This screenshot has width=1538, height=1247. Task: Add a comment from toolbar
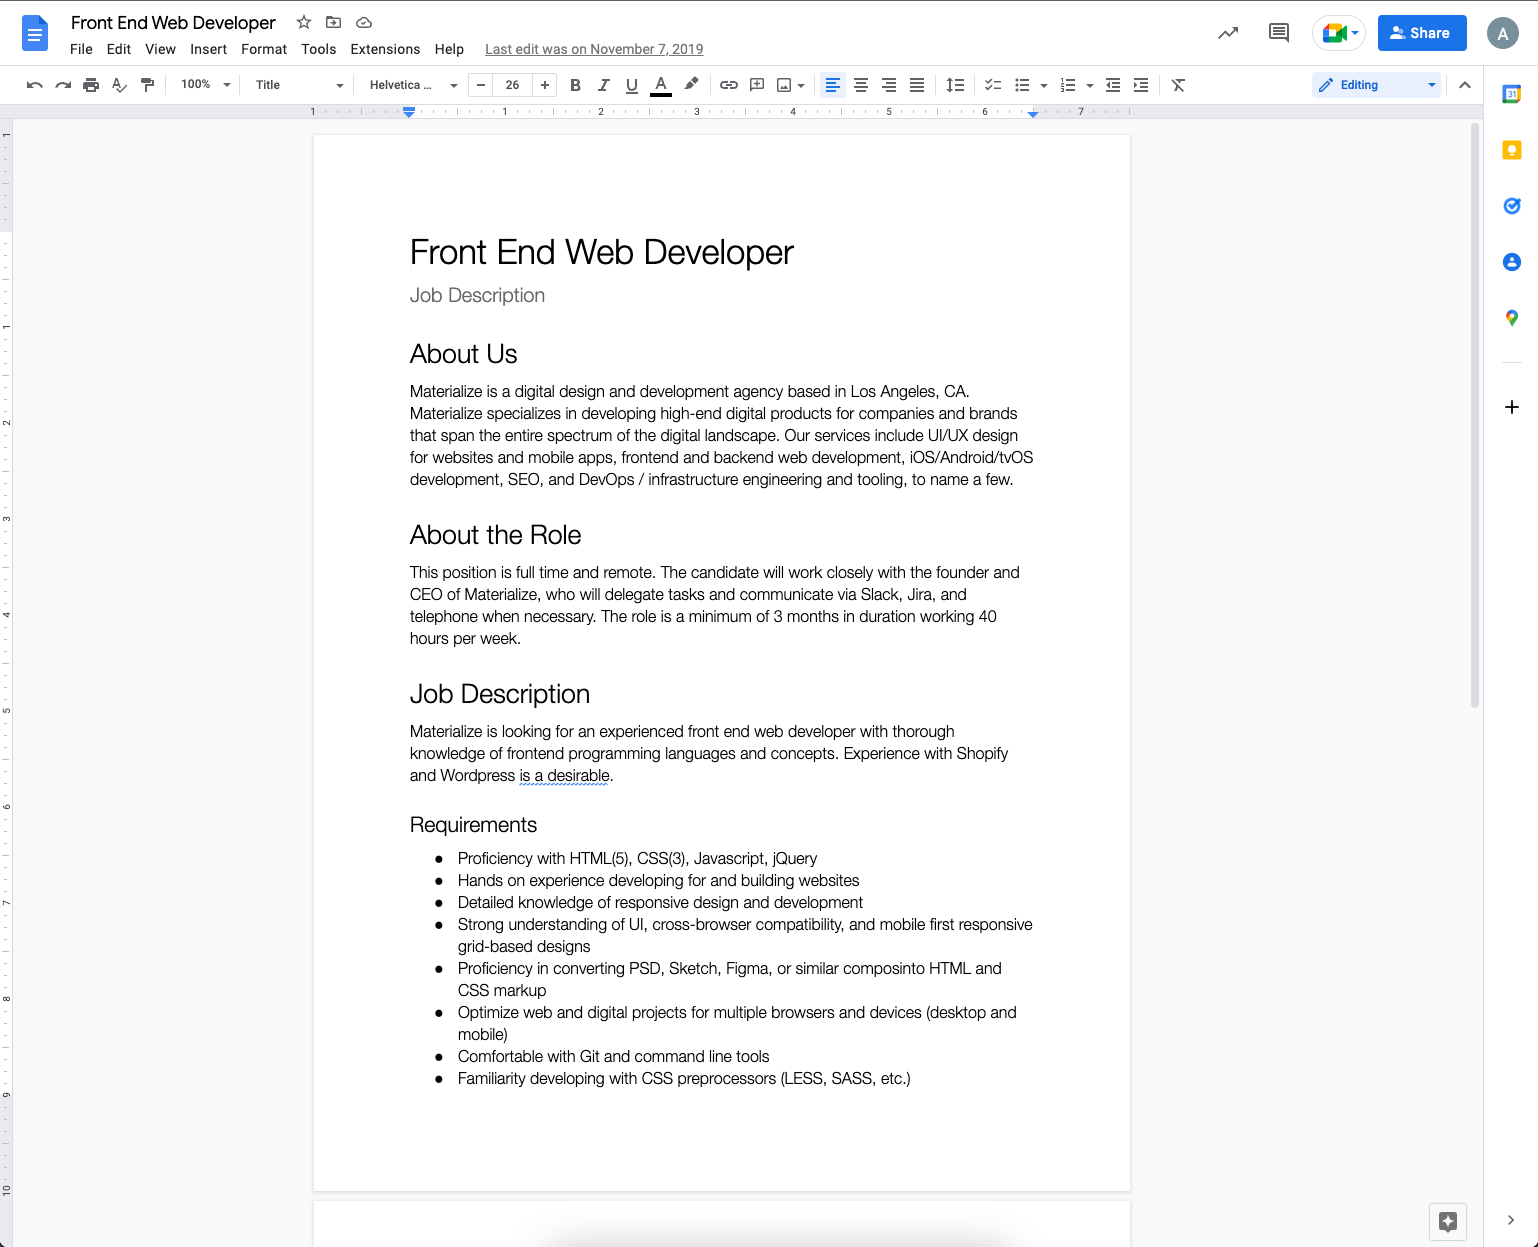757,85
